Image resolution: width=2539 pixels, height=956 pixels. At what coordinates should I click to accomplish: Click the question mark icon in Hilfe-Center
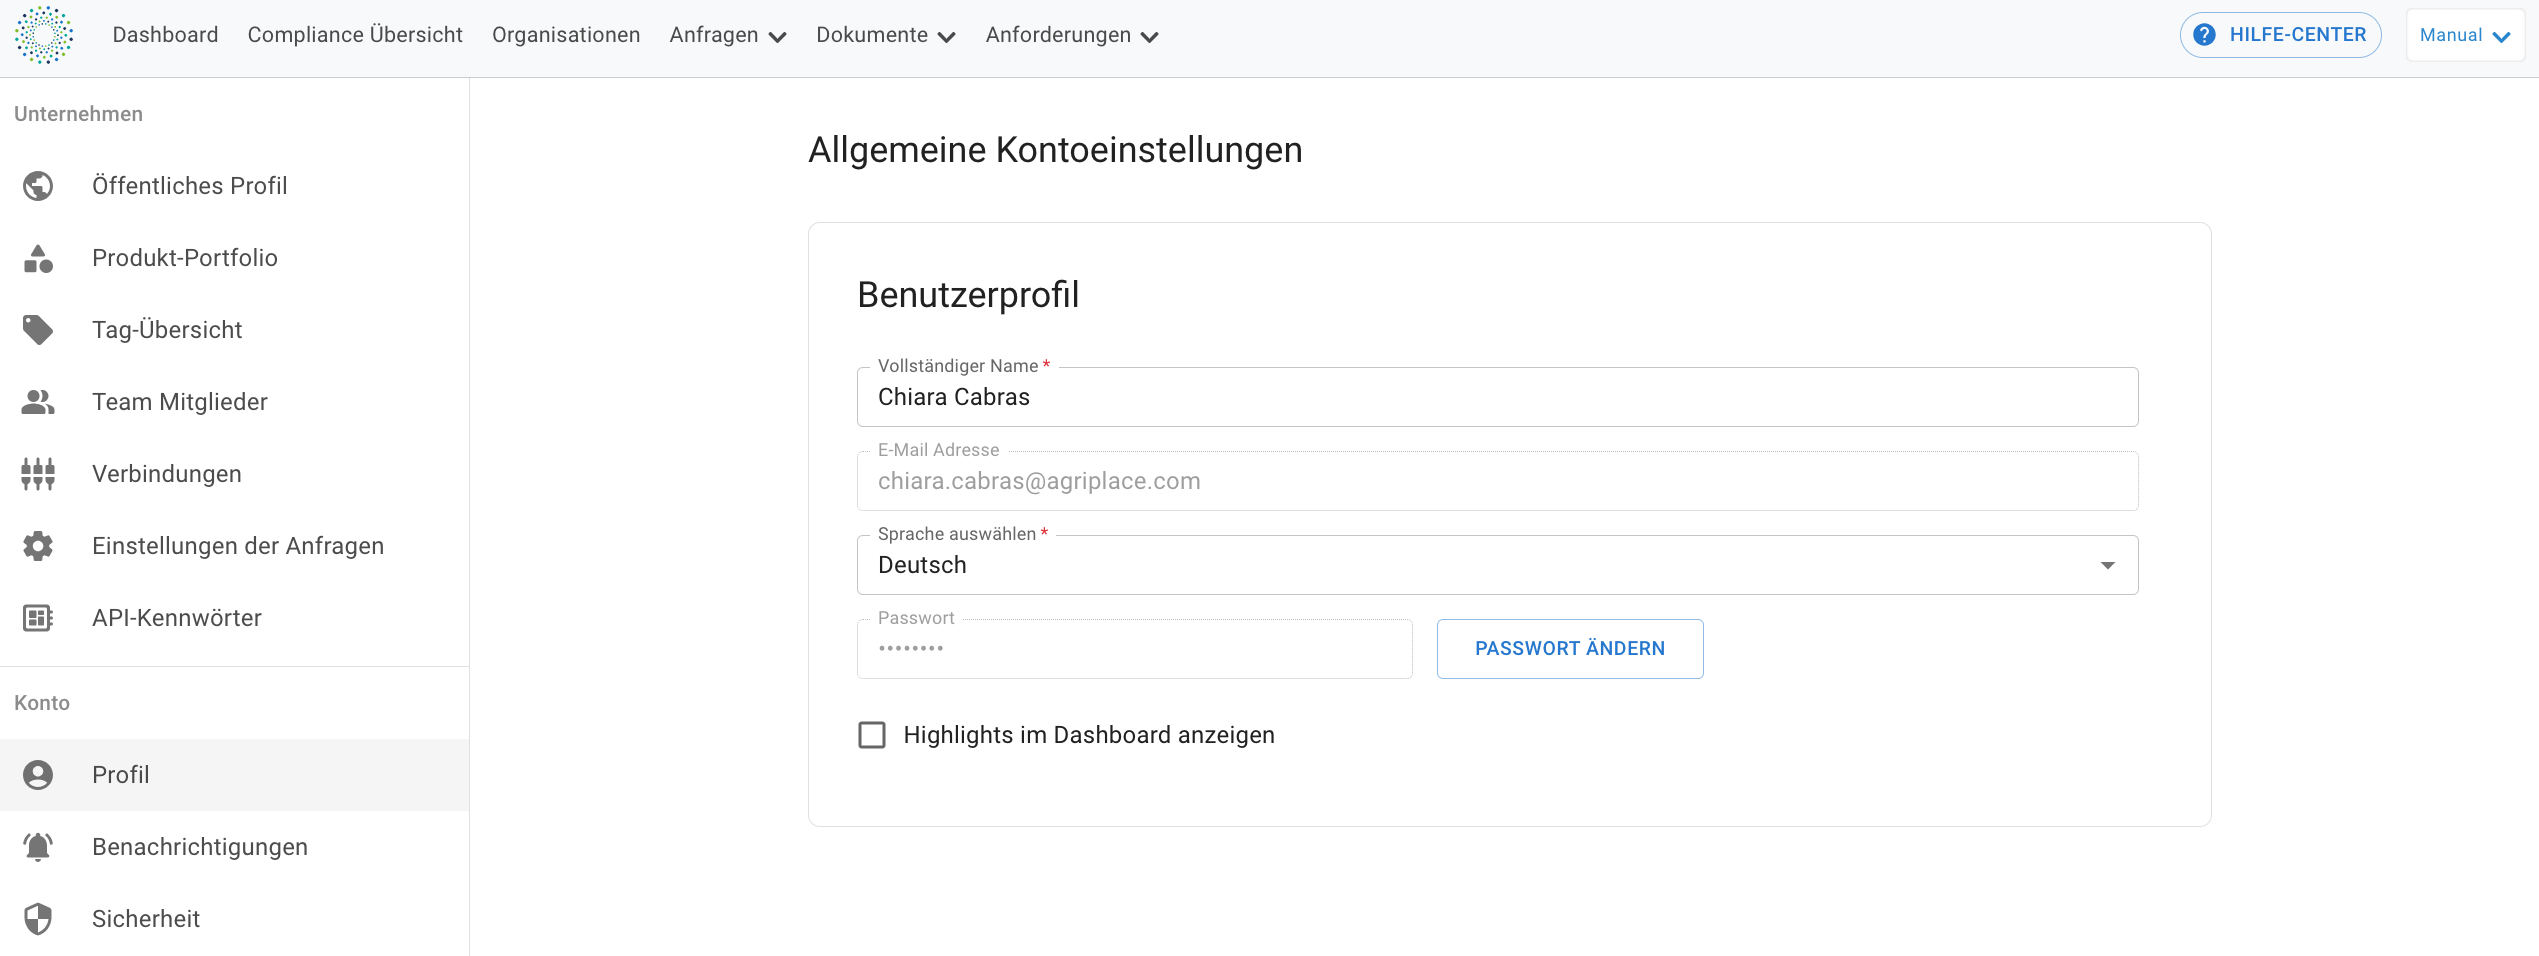pyautogui.click(x=2204, y=35)
